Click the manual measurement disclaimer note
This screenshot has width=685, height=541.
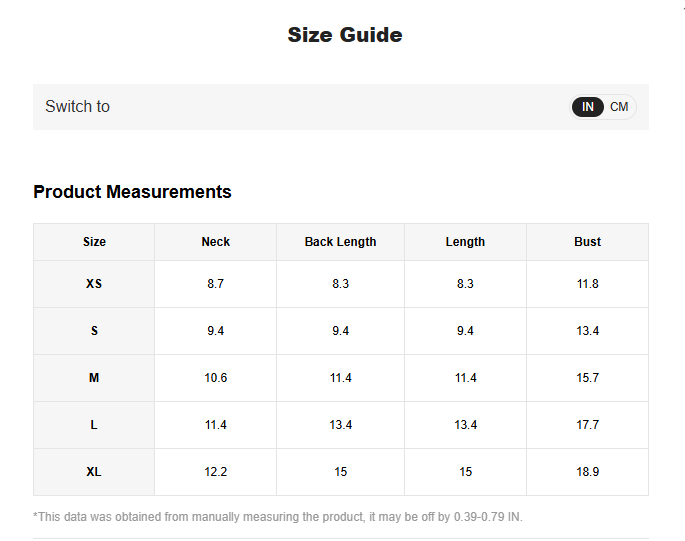pyautogui.click(x=278, y=517)
